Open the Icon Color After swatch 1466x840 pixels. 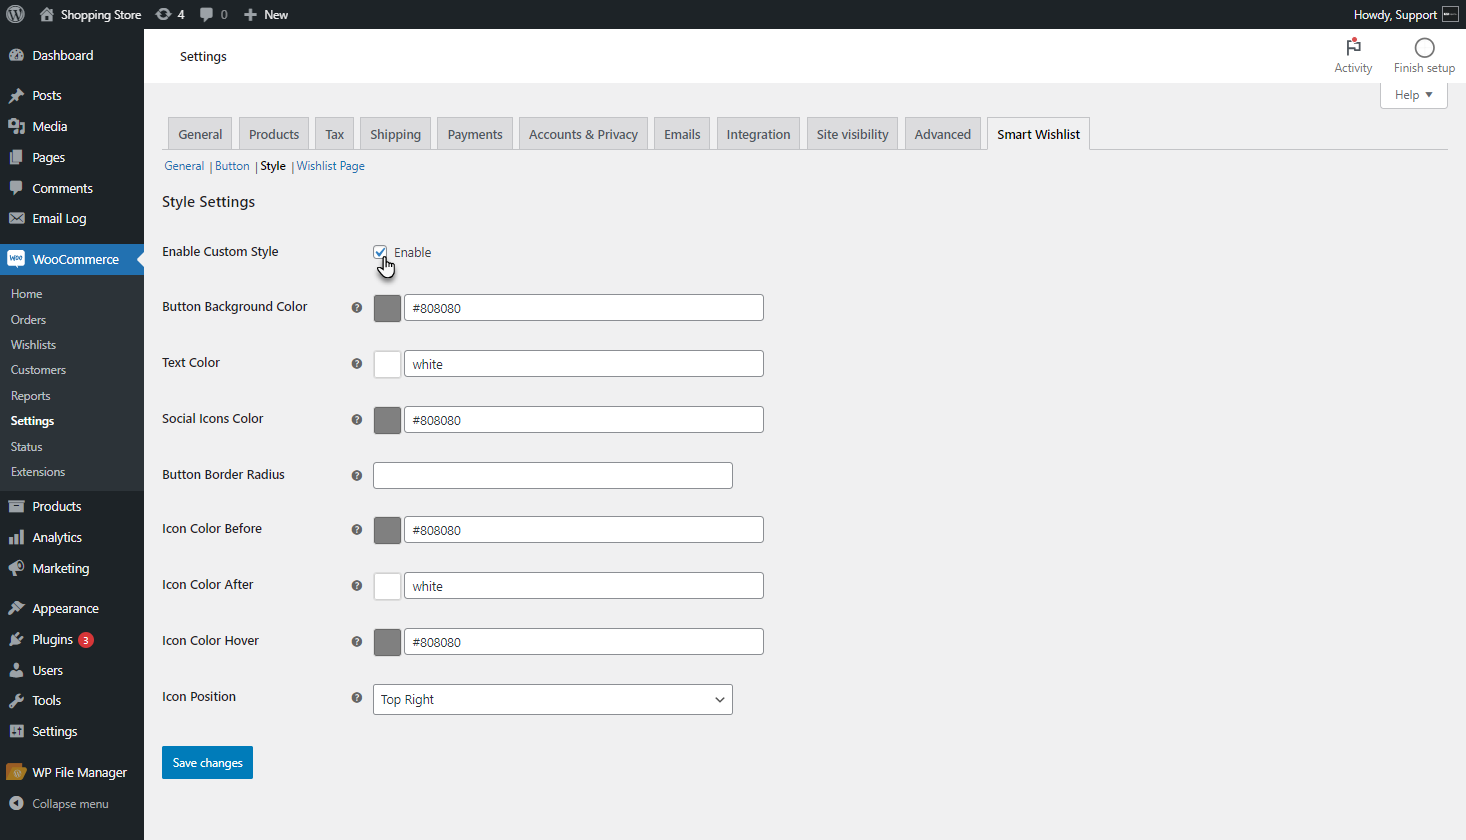point(387,586)
